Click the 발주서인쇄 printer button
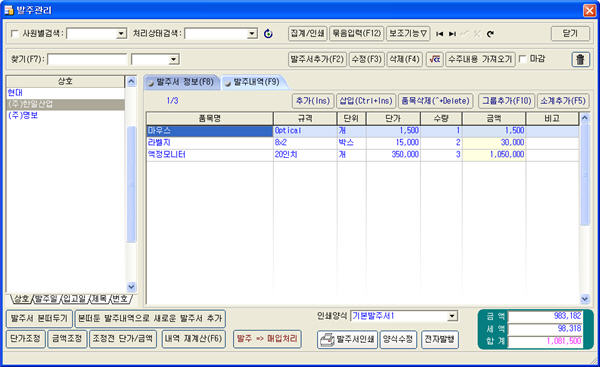 347,339
